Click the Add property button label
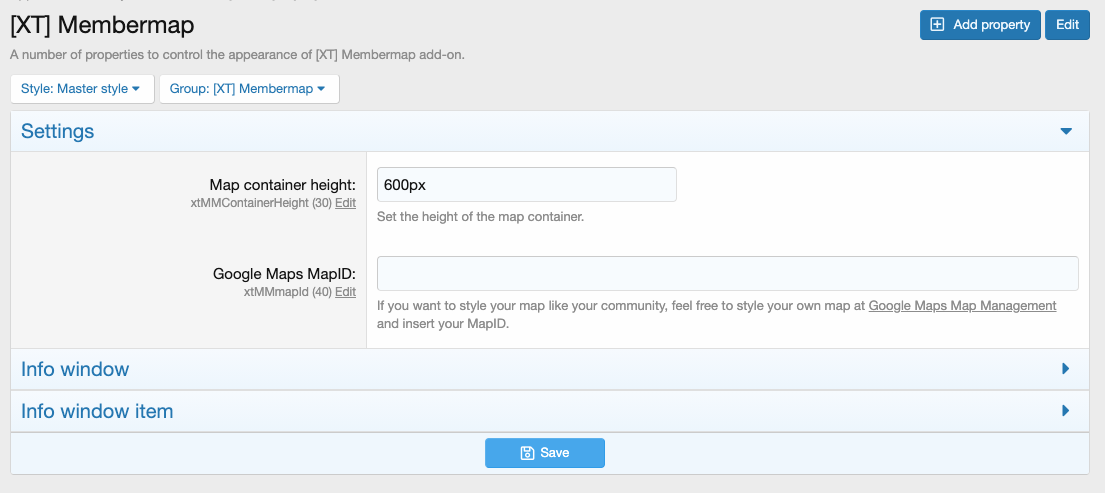Viewport: 1105px width, 493px height. (991, 25)
